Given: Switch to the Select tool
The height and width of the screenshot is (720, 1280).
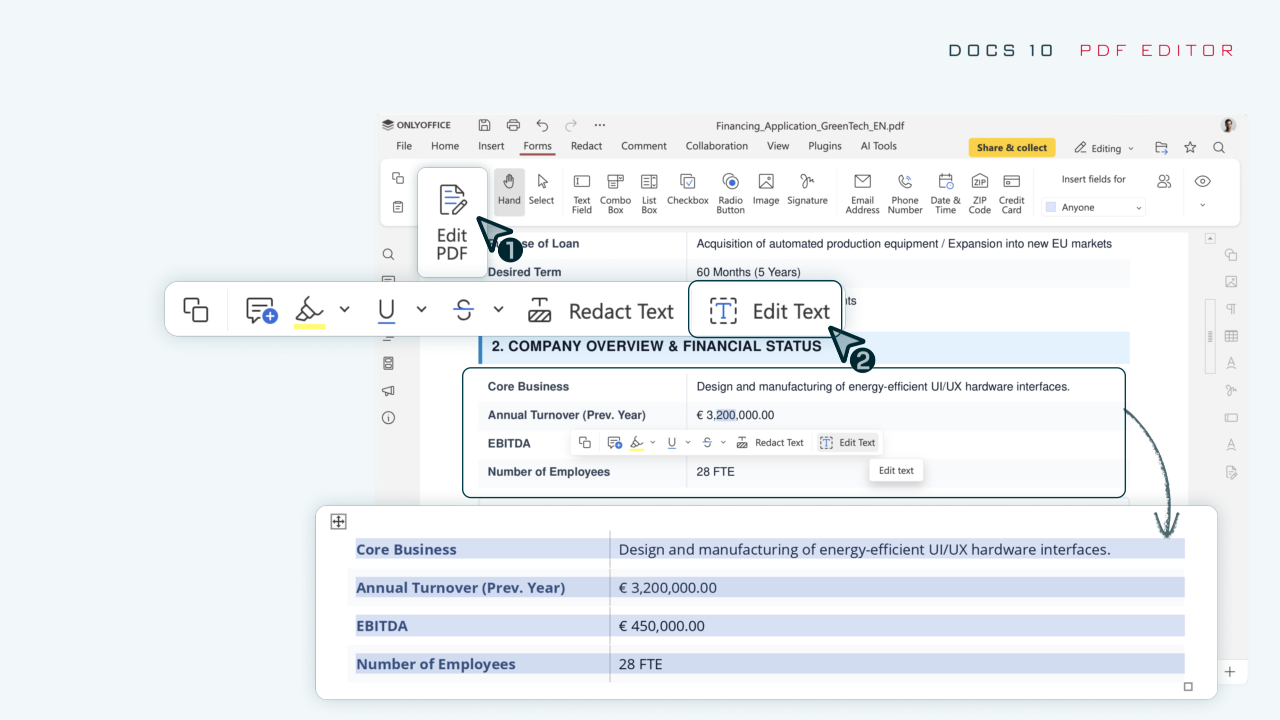Looking at the screenshot, I should 542,189.
